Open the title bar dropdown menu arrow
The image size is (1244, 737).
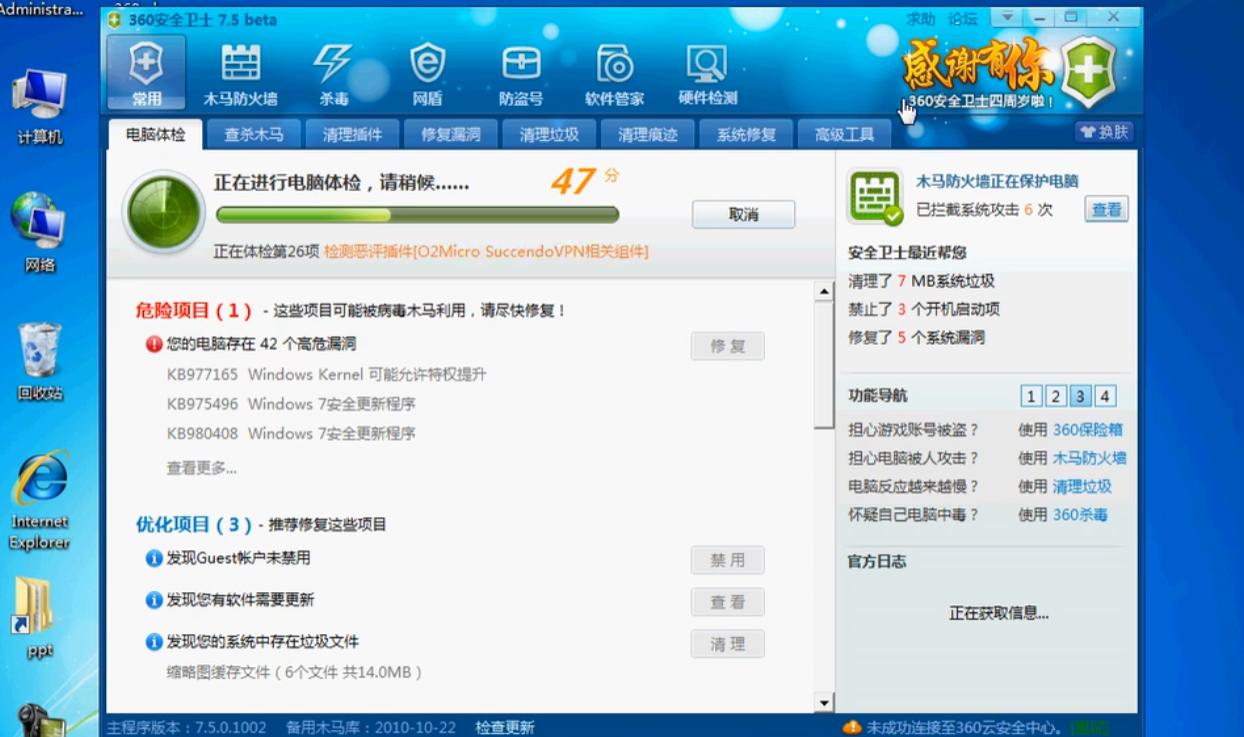(1007, 18)
